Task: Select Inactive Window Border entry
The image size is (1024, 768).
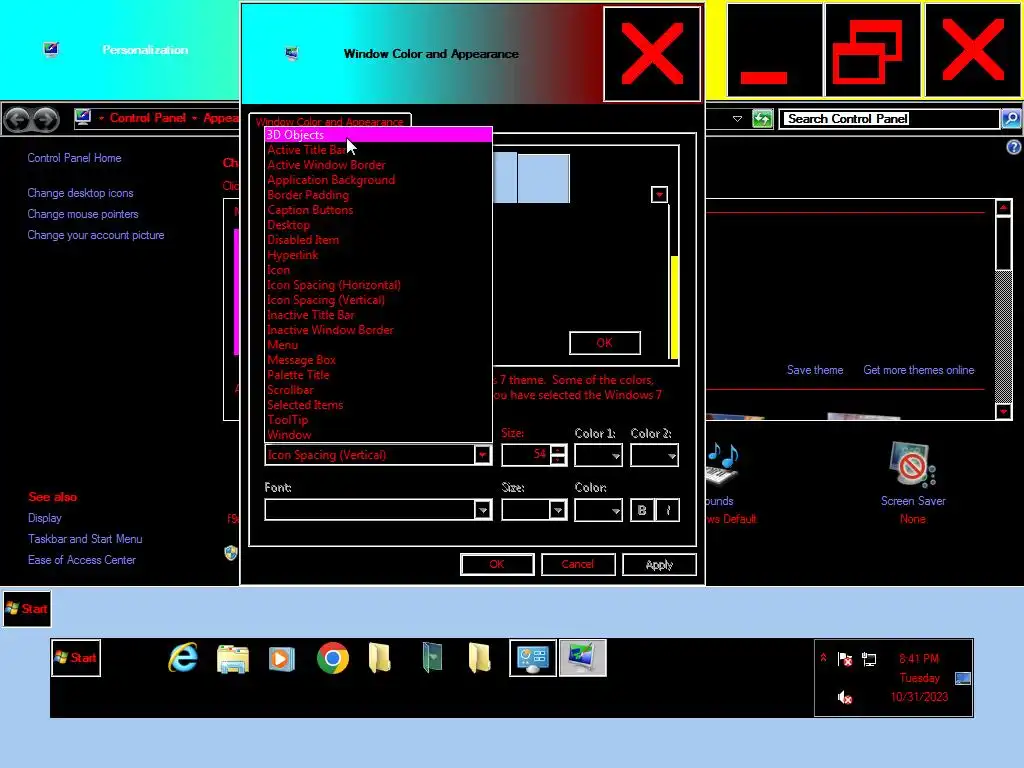Action: 378,330
